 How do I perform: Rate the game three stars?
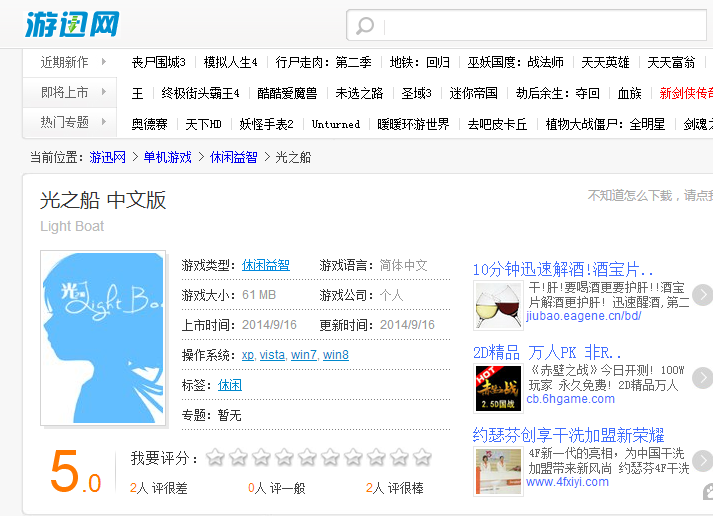(261, 457)
